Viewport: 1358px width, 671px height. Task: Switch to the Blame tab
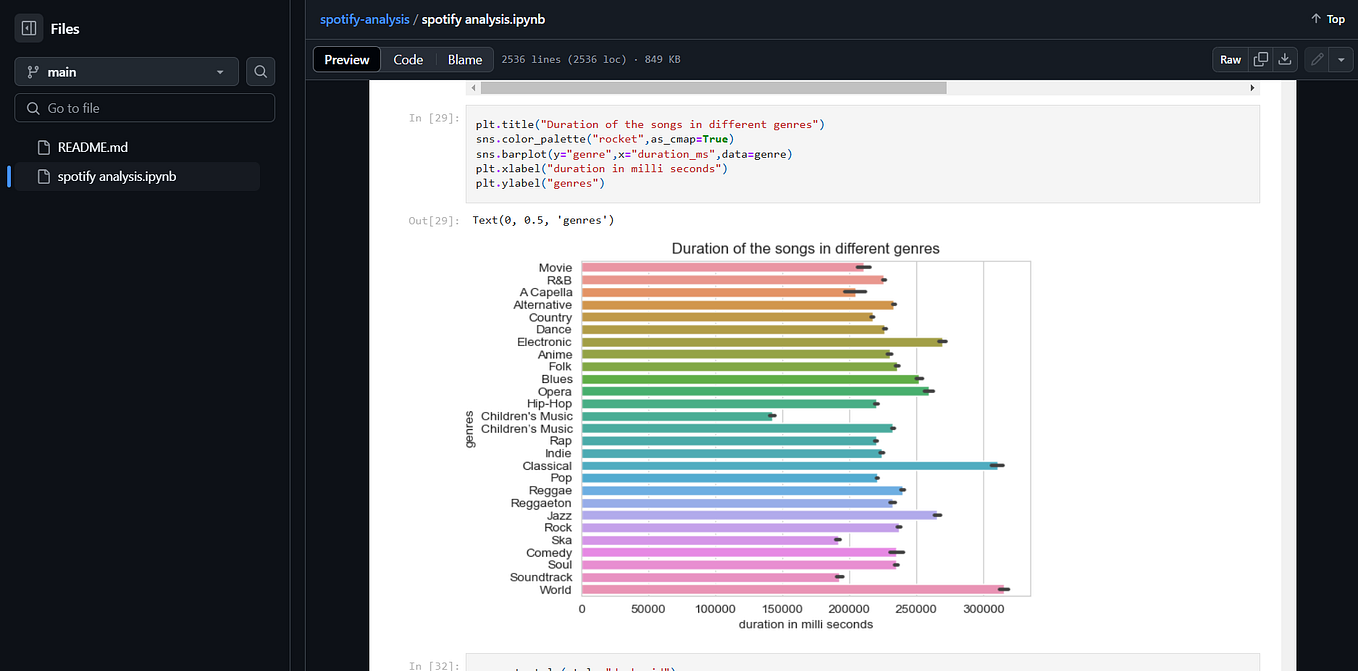pos(464,59)
